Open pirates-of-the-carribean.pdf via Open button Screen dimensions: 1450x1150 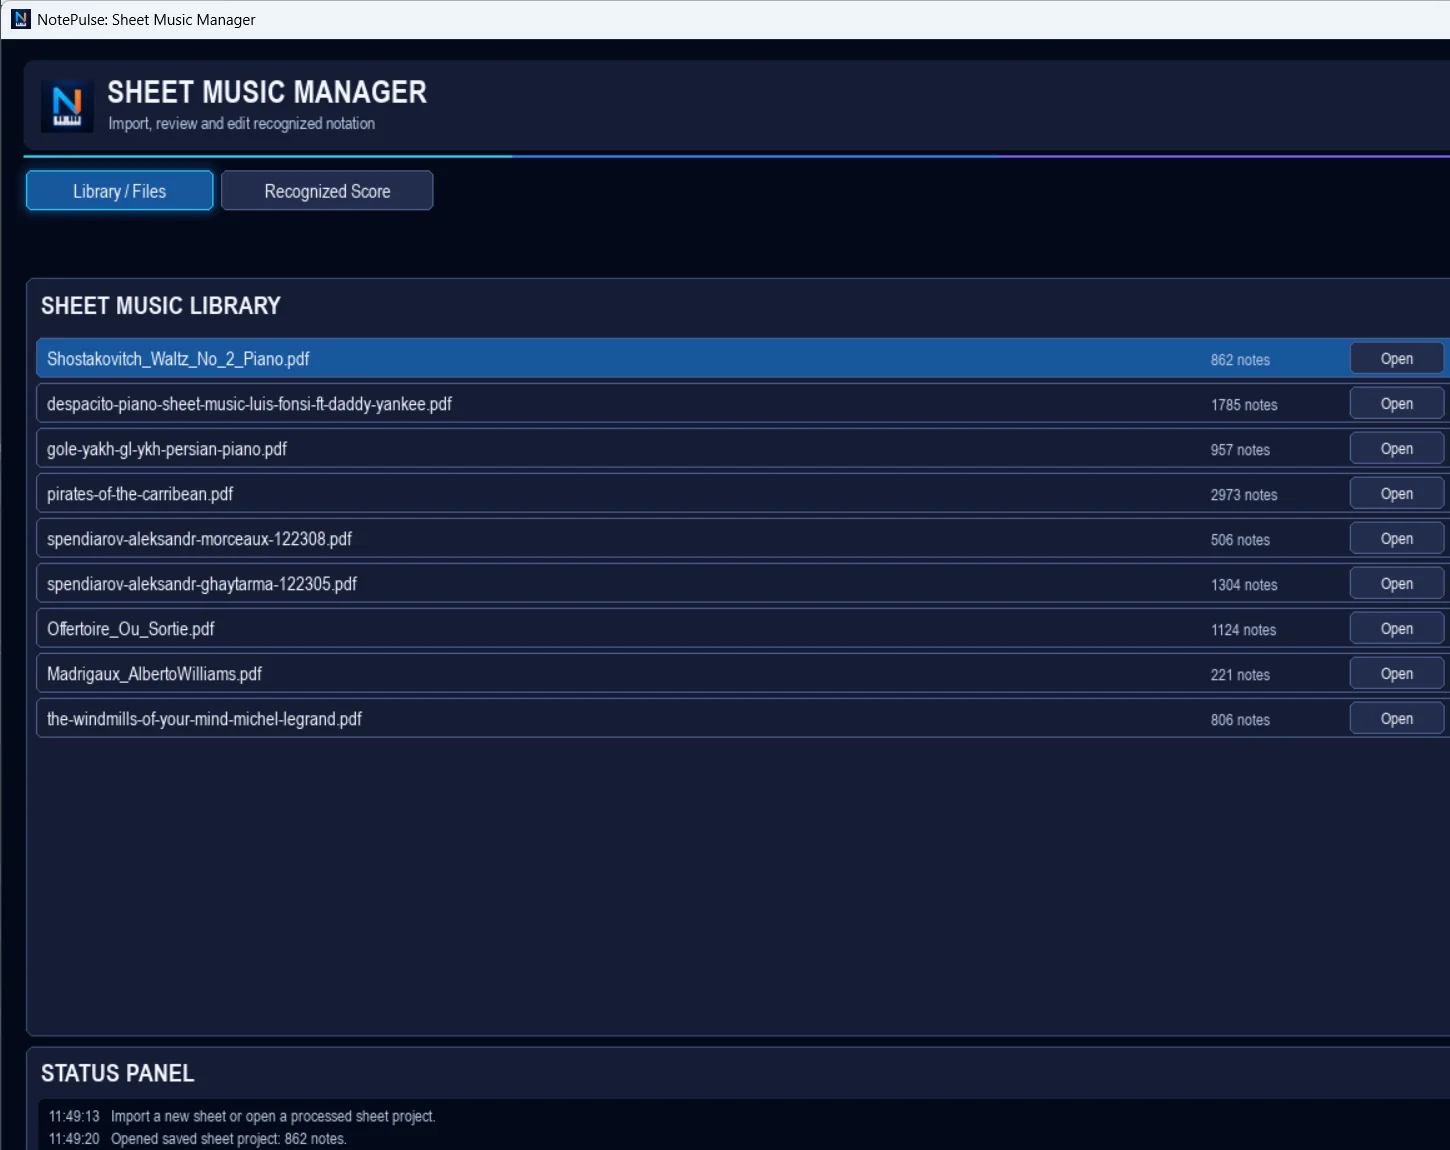[x=1397, y=493]
